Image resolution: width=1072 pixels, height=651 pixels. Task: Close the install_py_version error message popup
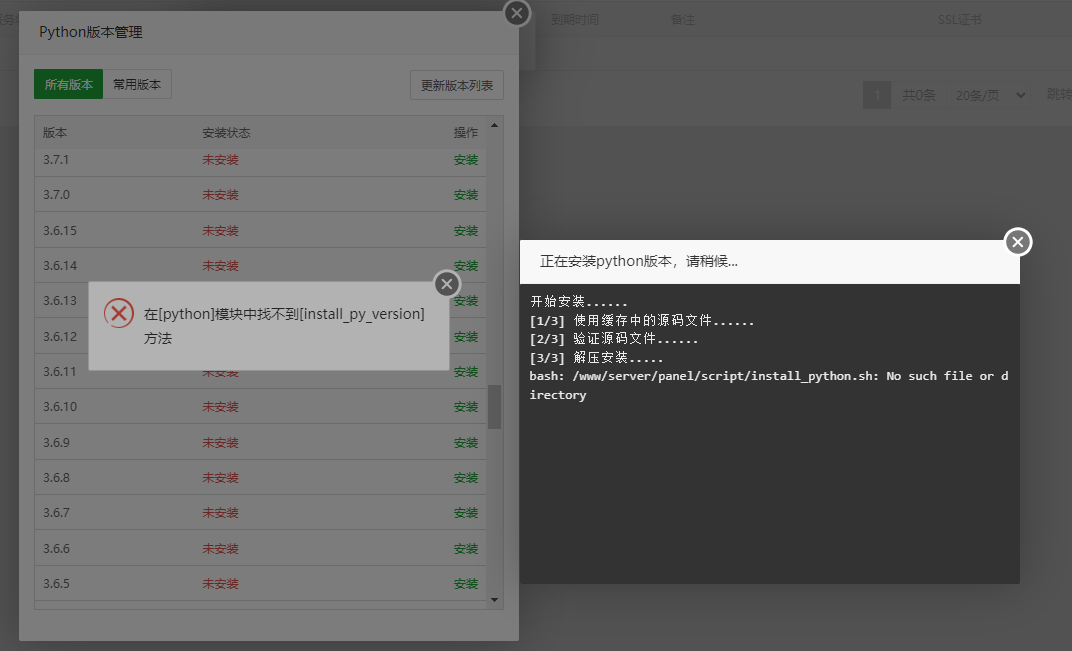(x=447, y=284)
